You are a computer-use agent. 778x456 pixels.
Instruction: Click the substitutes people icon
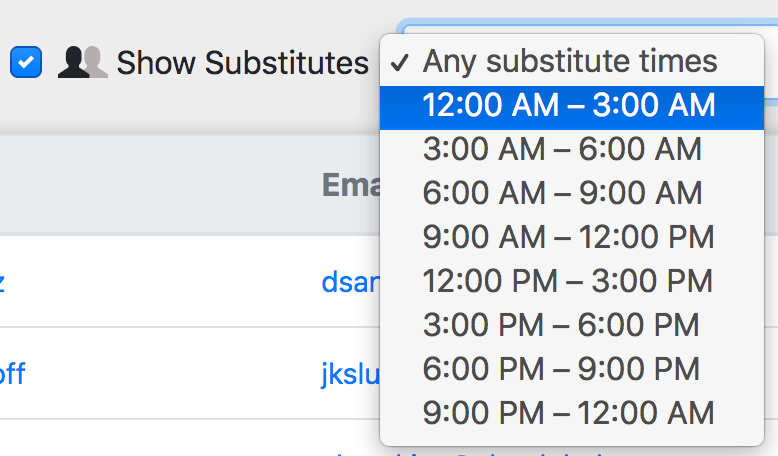coord(82,62)
